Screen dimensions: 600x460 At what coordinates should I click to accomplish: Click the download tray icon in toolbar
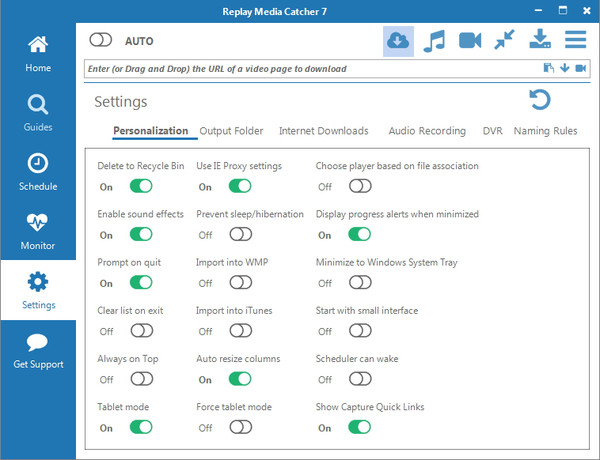click(x=540, y=41)
